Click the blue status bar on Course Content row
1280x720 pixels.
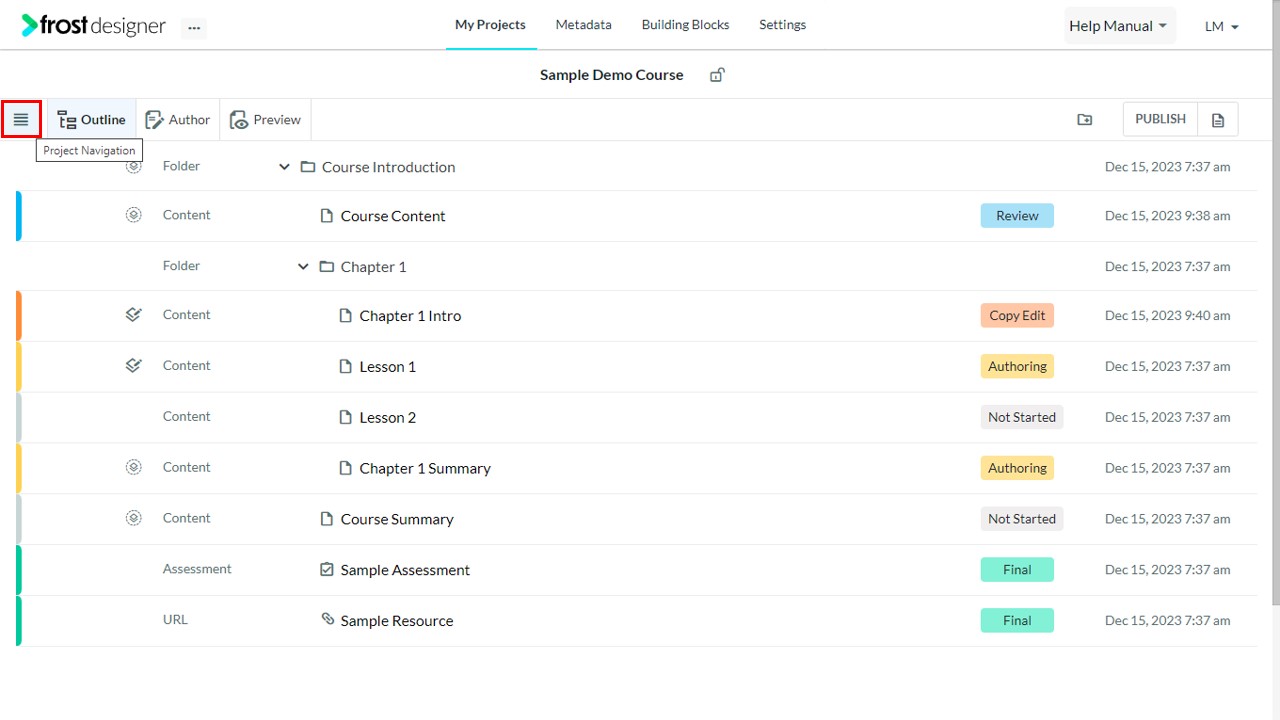[19, 216]
